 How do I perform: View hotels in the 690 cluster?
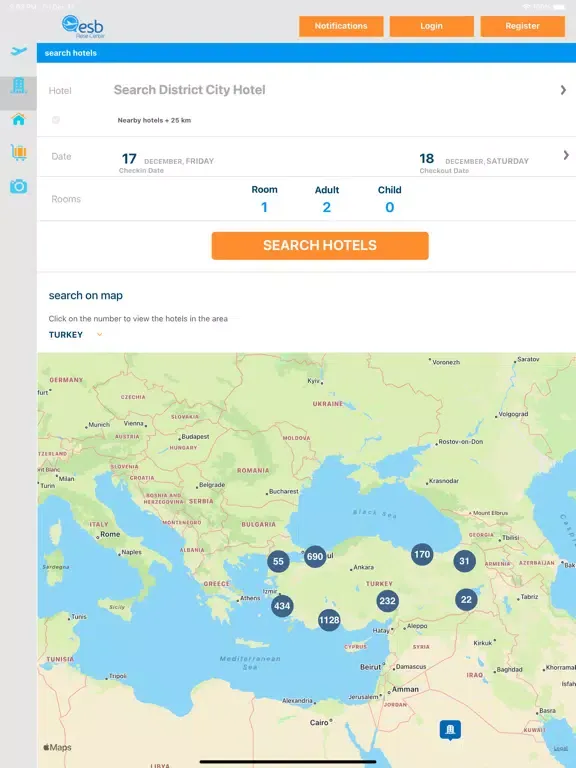[x=315, y=556]
